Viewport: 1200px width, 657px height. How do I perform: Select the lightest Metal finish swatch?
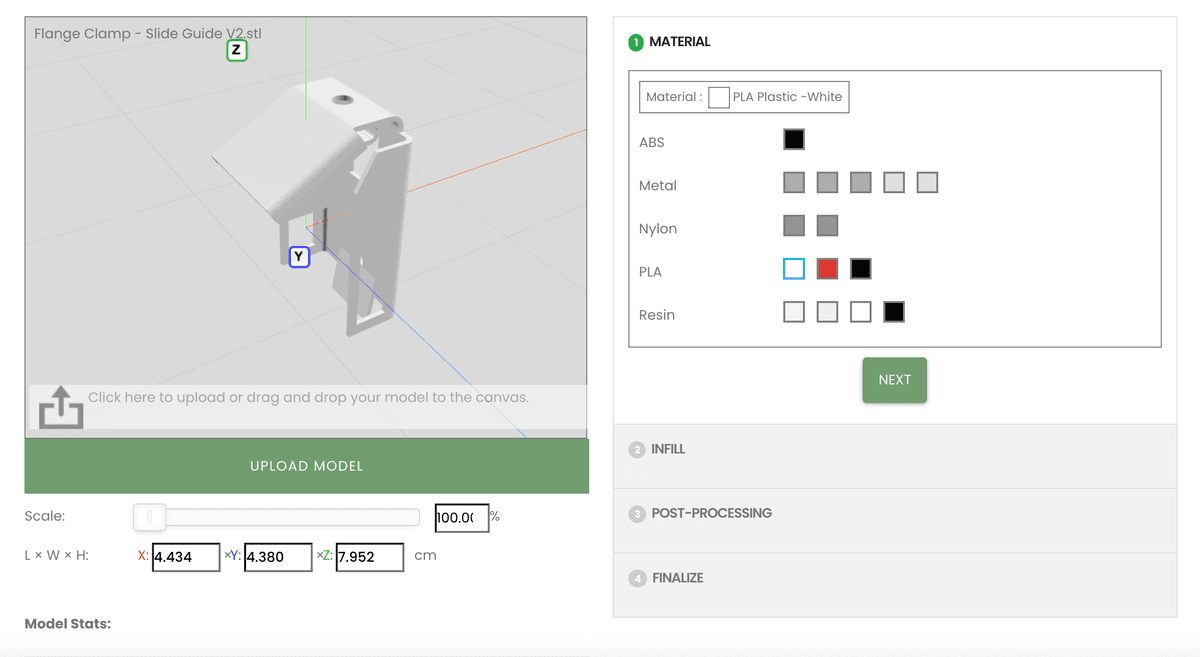[927, 181]
